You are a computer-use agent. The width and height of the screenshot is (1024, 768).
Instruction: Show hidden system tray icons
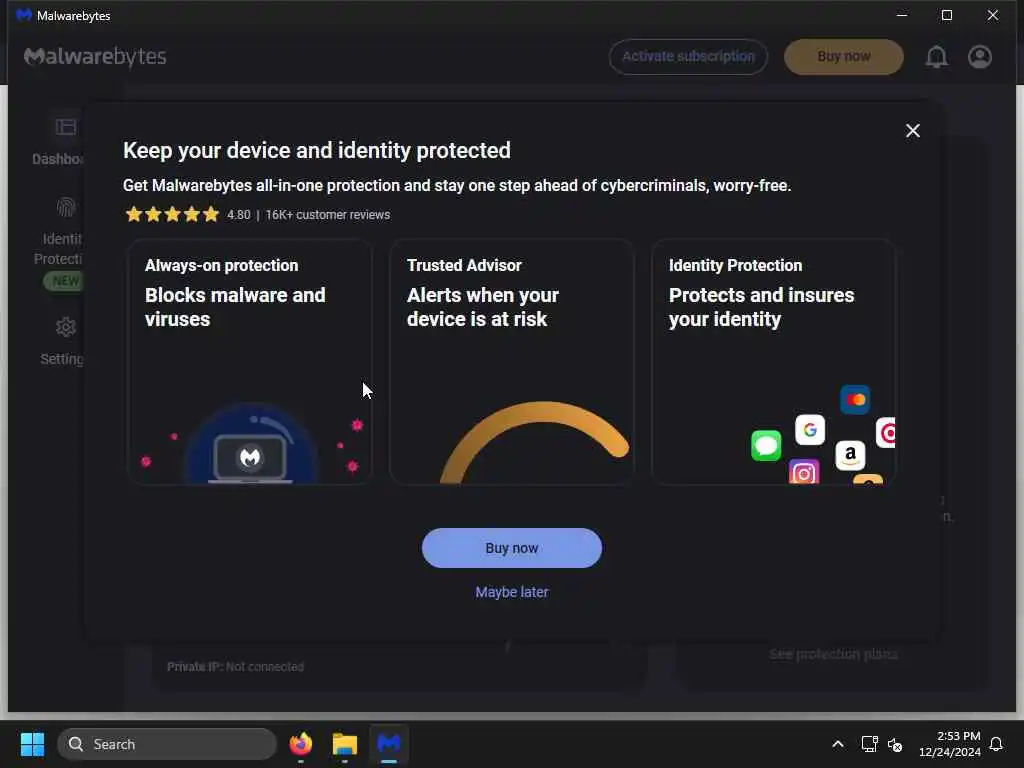pos(837,744)
